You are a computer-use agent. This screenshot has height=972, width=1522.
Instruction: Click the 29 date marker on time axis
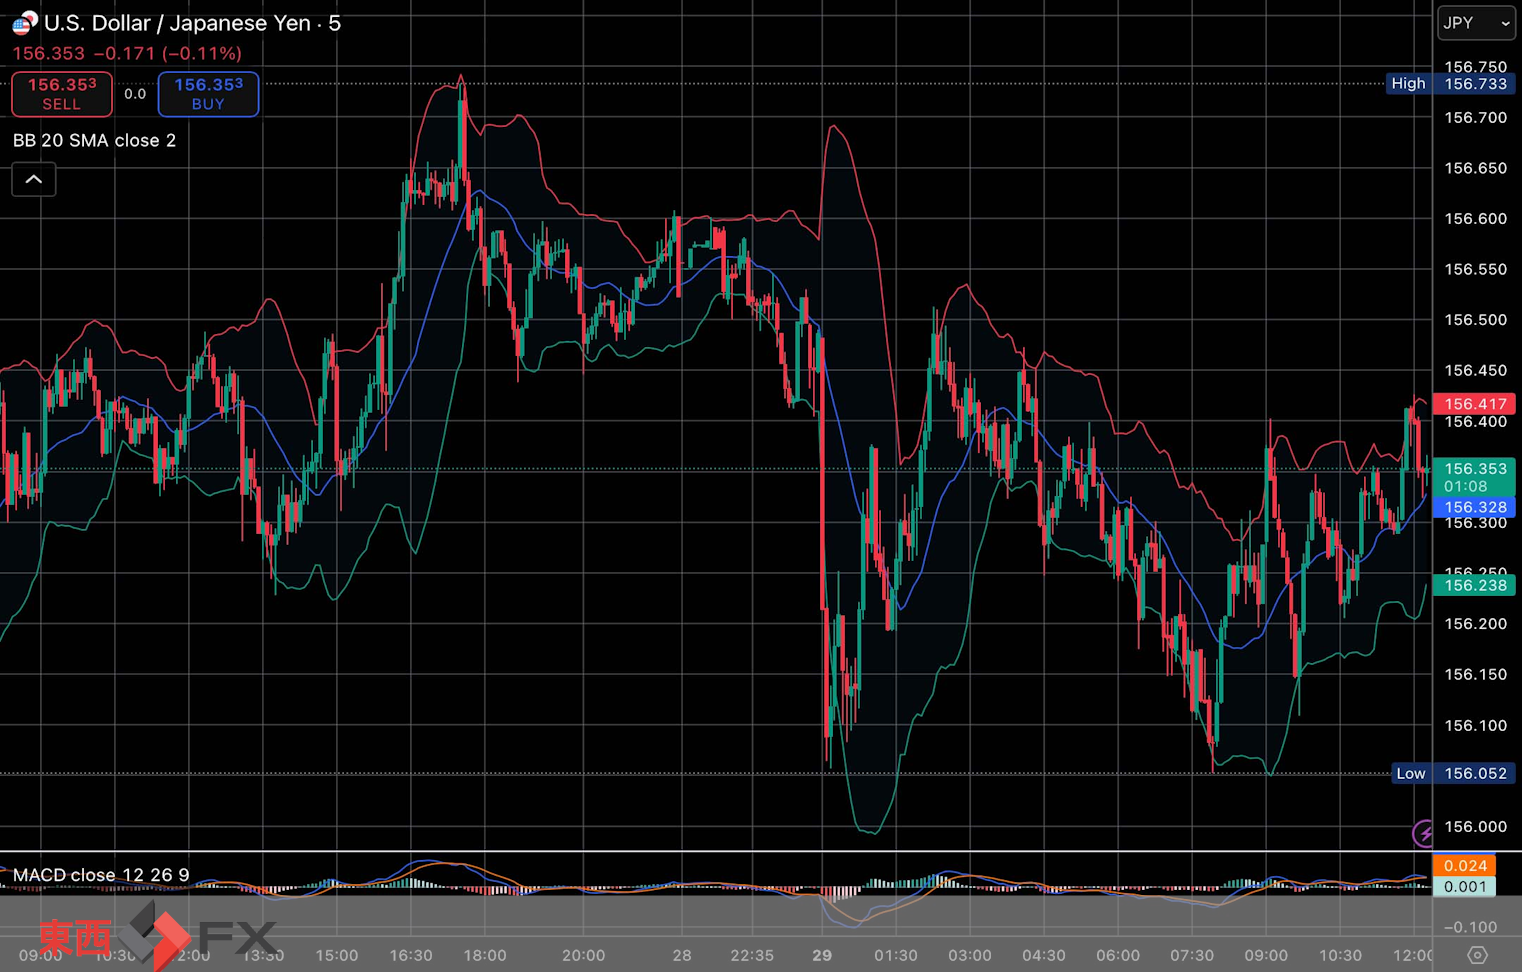point(822,955)
